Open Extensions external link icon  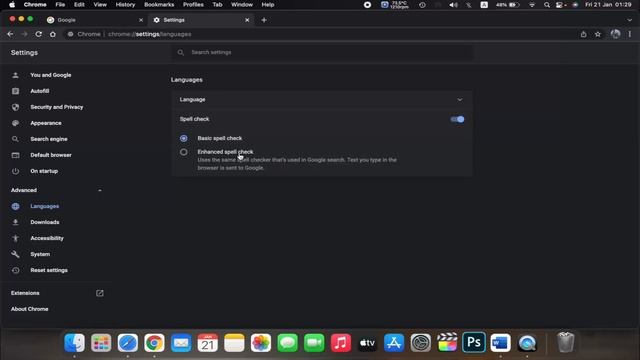[x=100, y=293]
